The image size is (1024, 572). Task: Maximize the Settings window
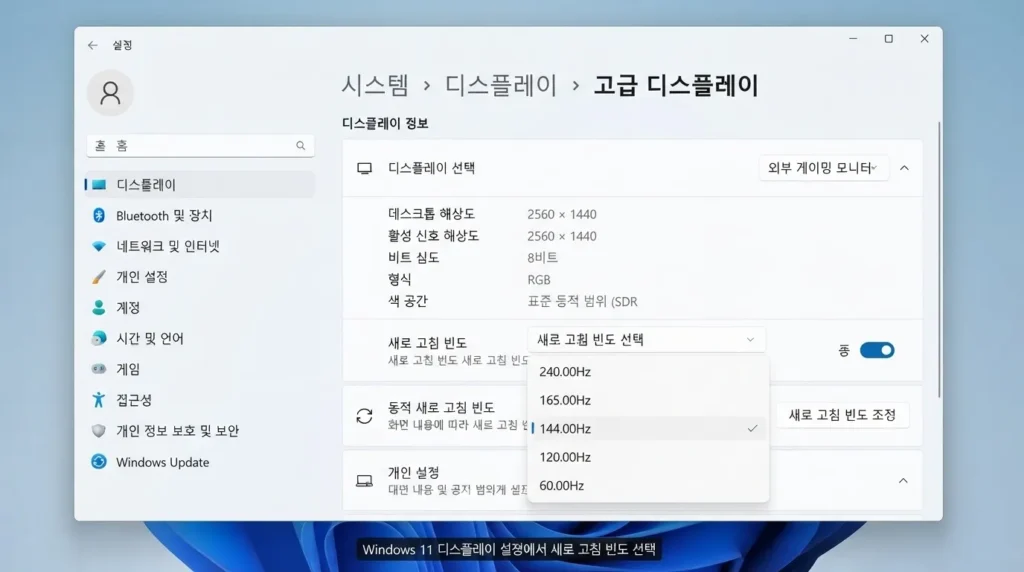[x=888, y=39]
